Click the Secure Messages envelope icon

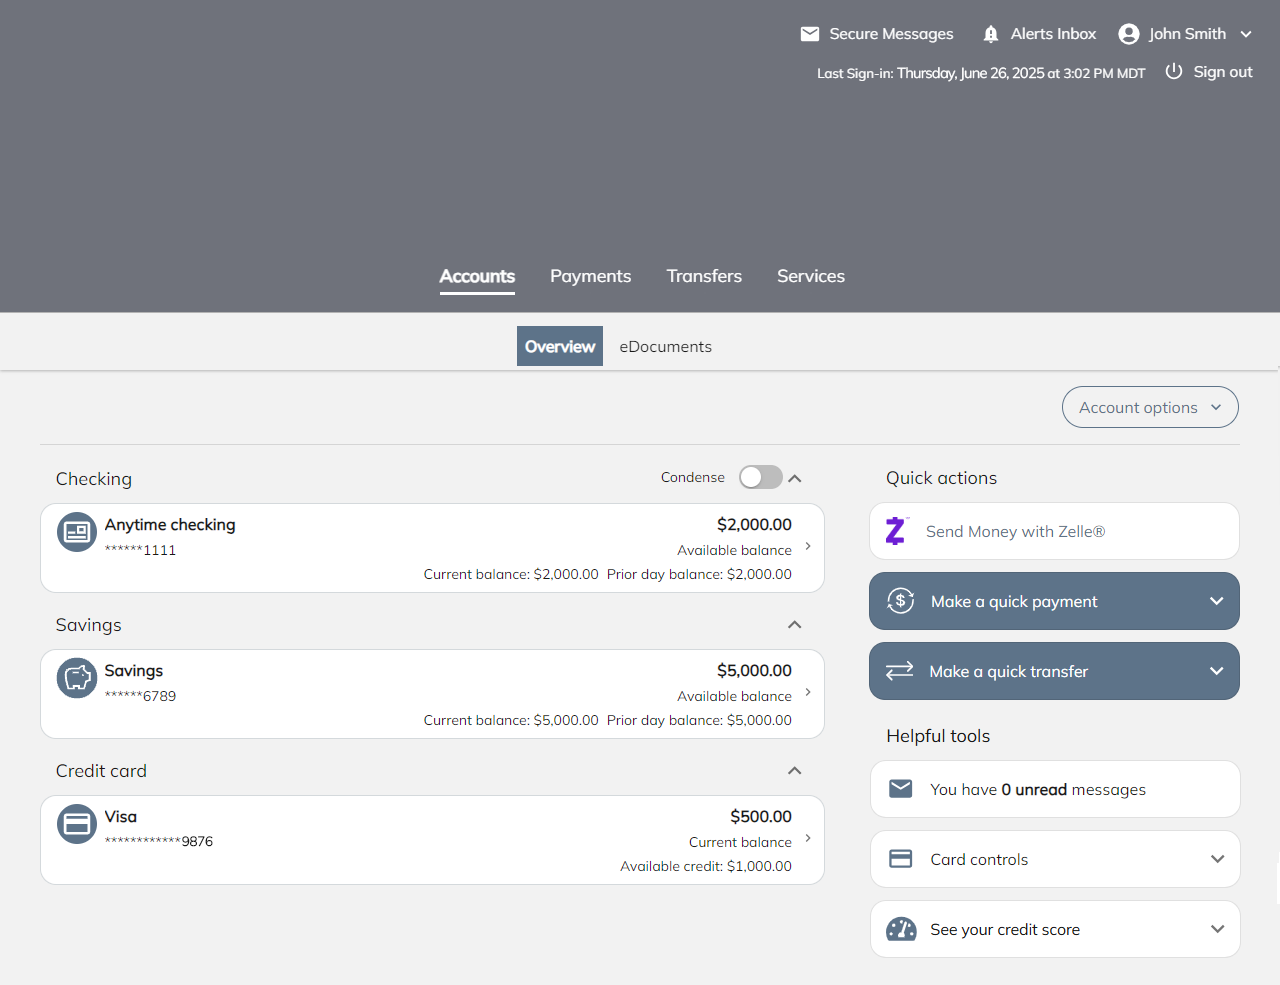(x=810, y=34)
